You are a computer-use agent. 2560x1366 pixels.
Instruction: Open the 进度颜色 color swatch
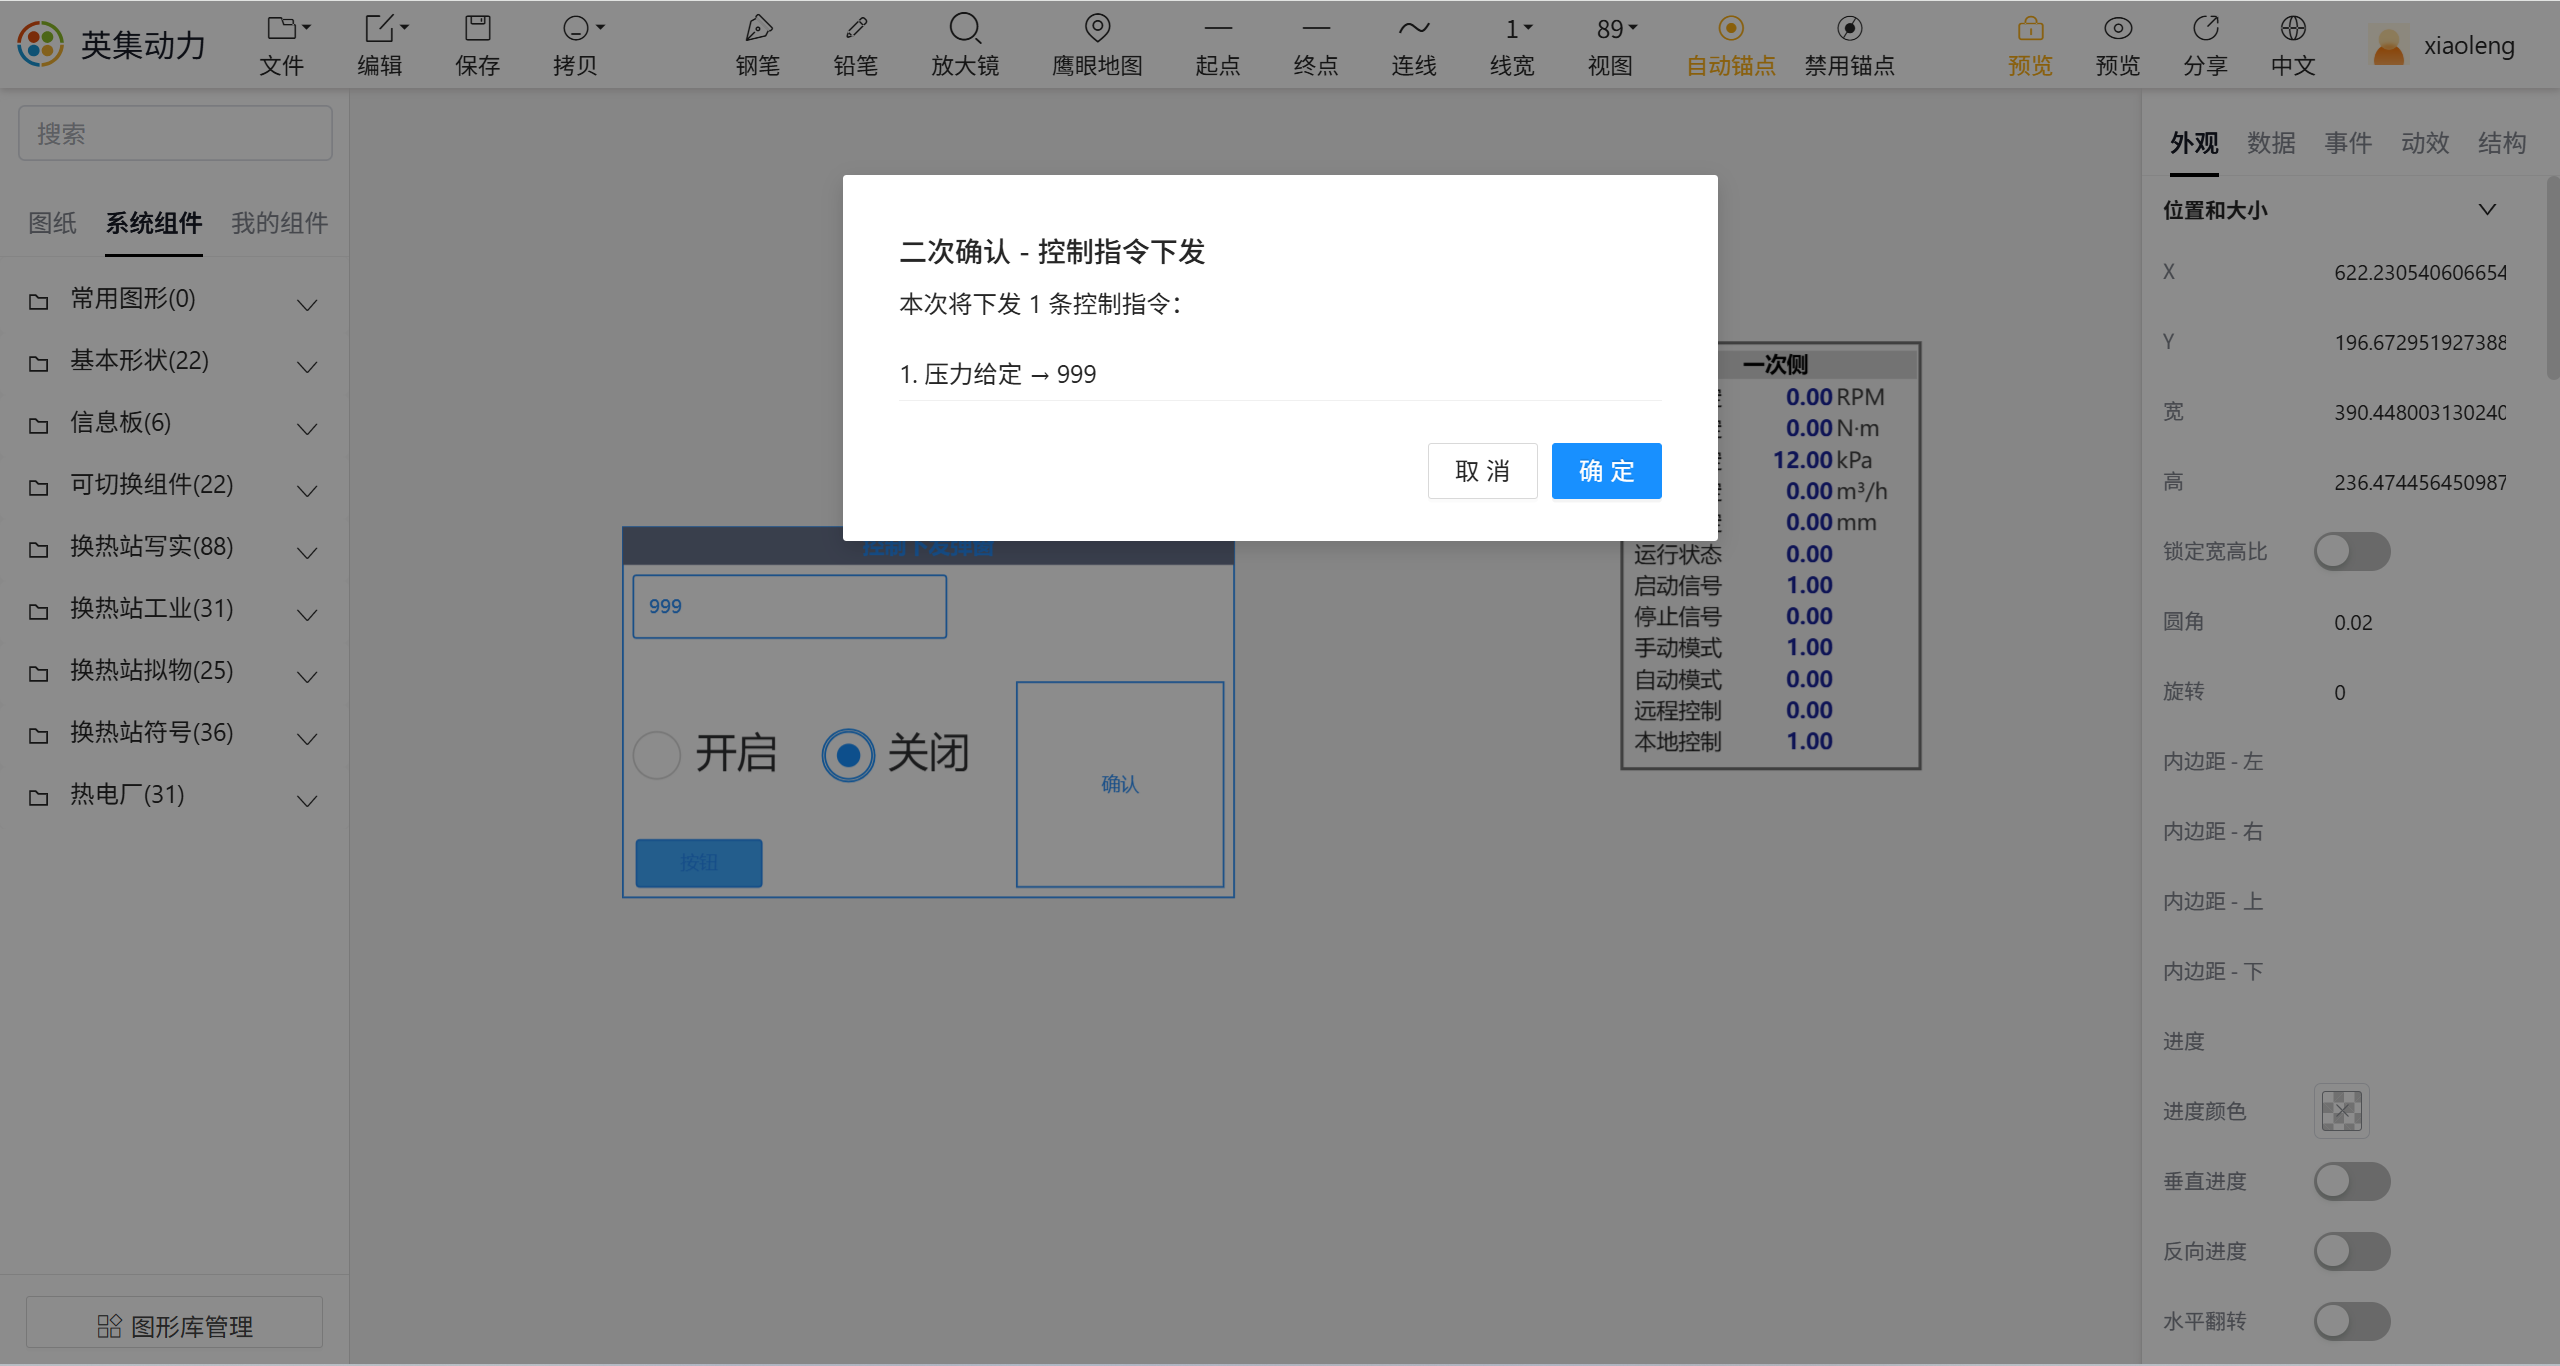coord(2341,1111)
